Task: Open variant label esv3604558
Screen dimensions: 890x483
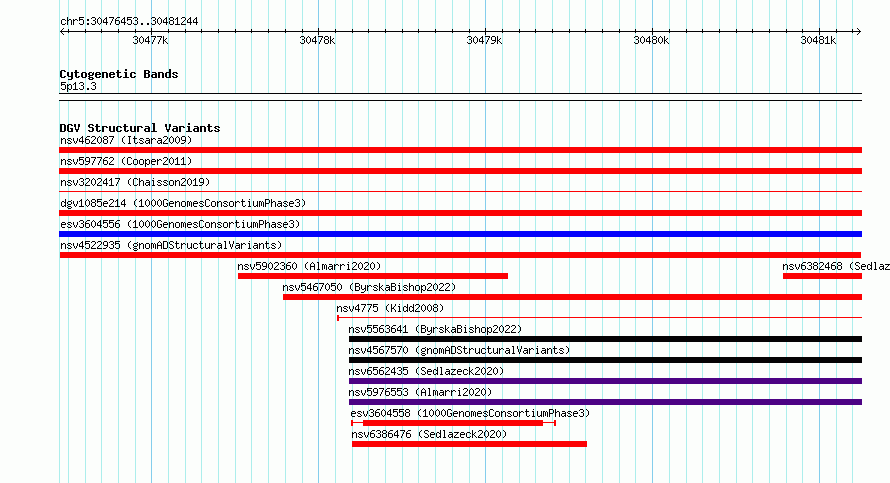Action: tap(470, 413)
